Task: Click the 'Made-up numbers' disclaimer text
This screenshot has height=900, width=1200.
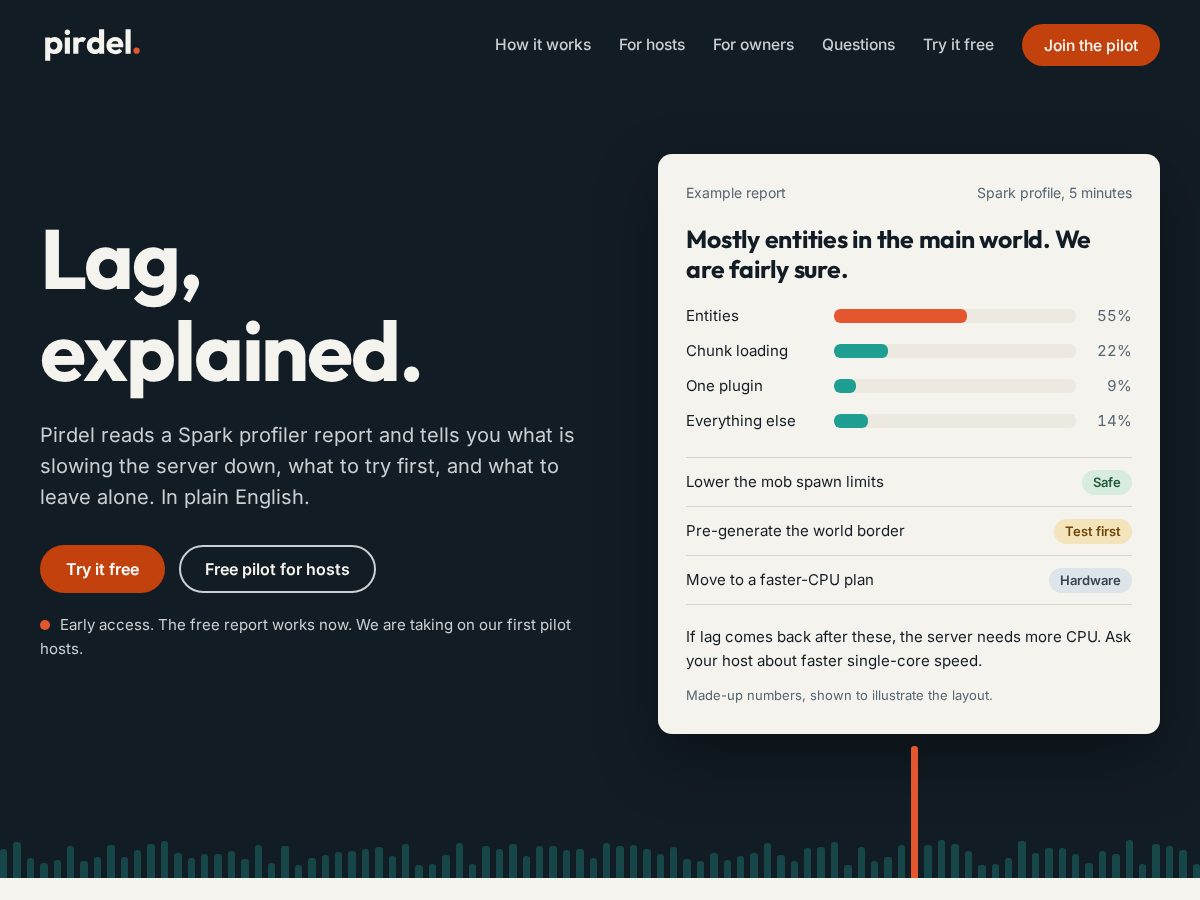Action: point(839,695)
